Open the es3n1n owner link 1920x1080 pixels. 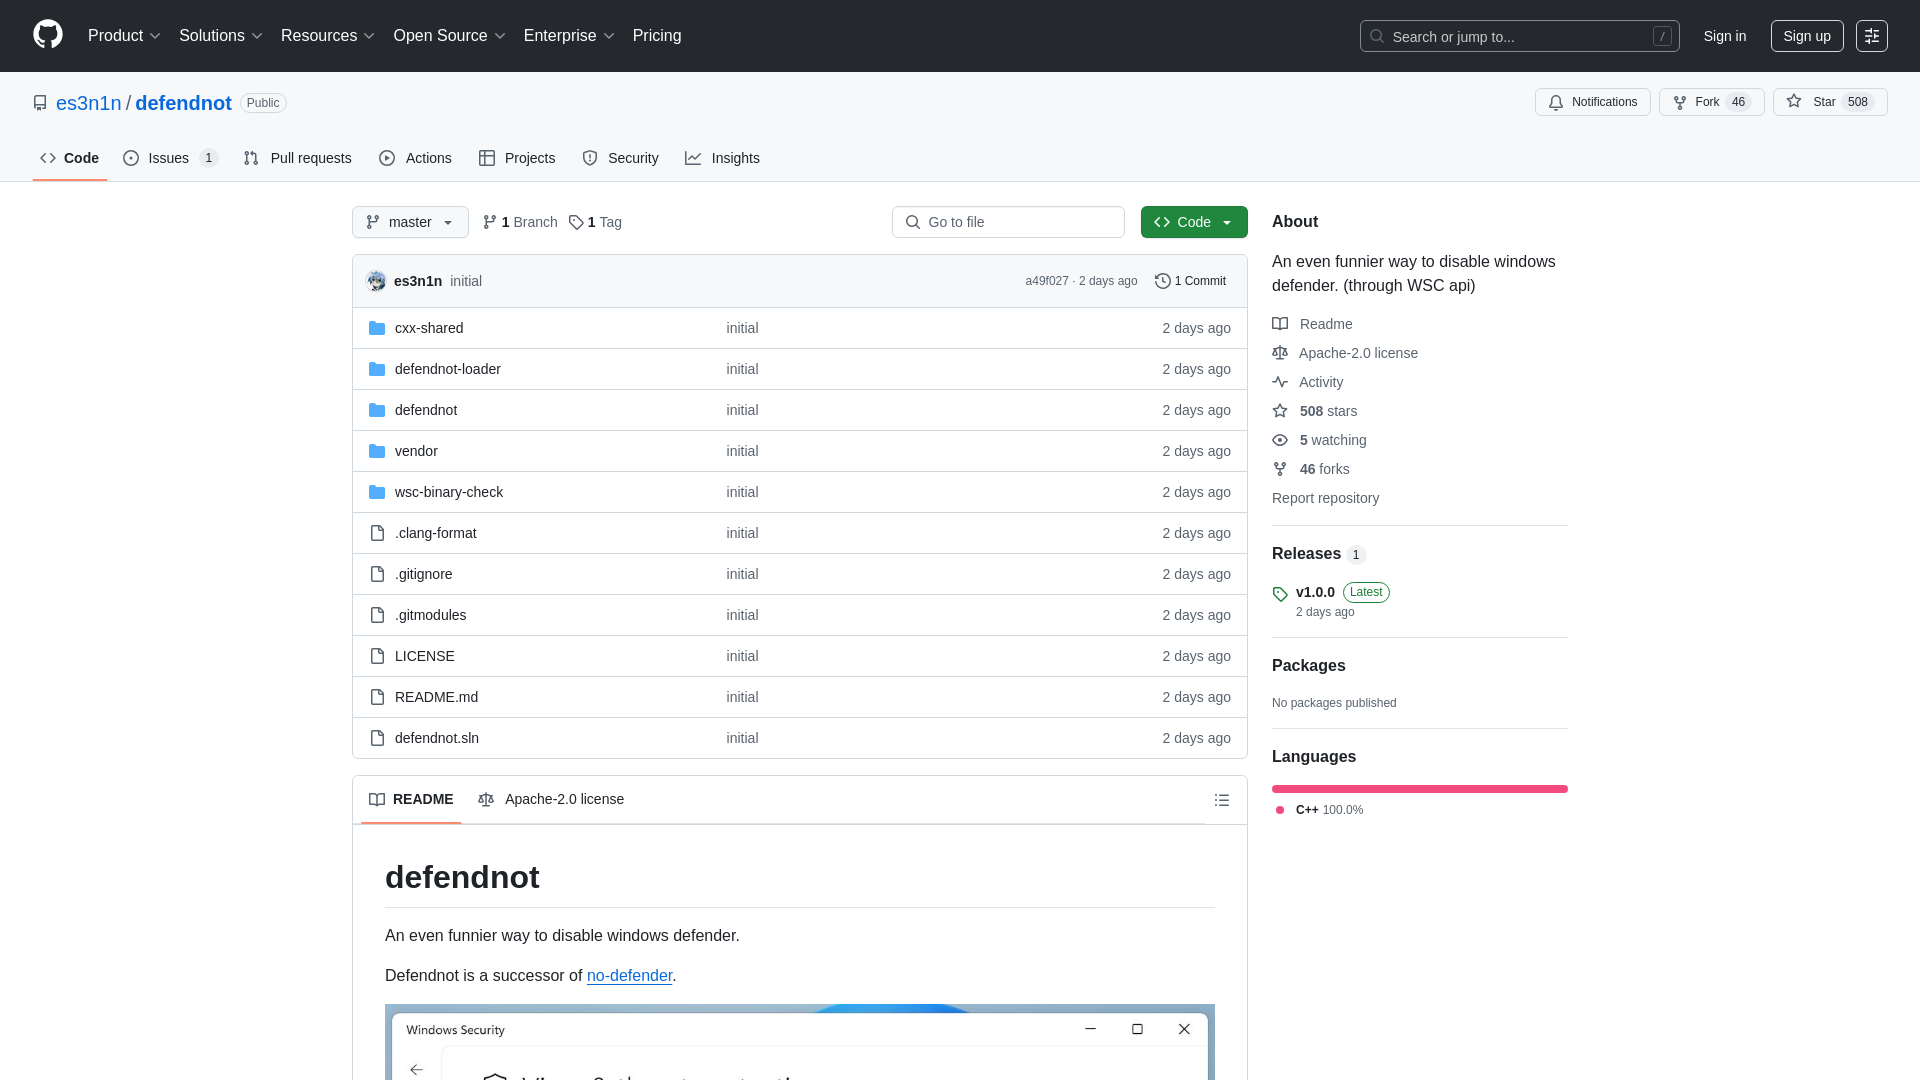pyautogui.click(x=88, y=103)
